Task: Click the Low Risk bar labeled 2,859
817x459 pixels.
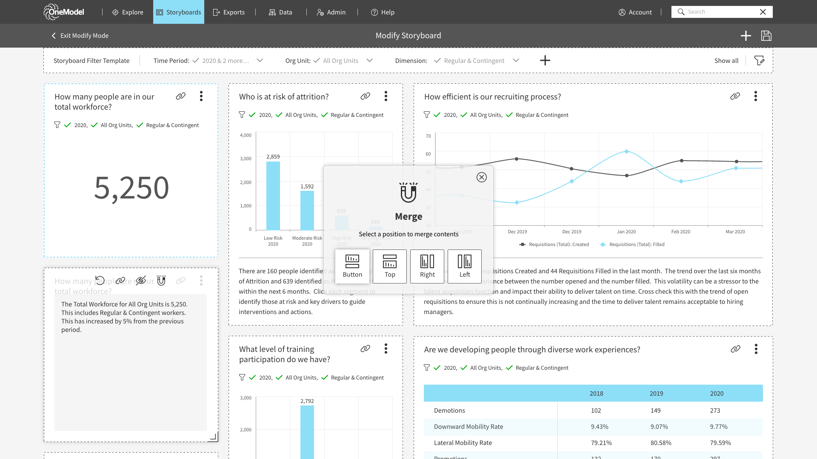Action: (x=273, y=195)
